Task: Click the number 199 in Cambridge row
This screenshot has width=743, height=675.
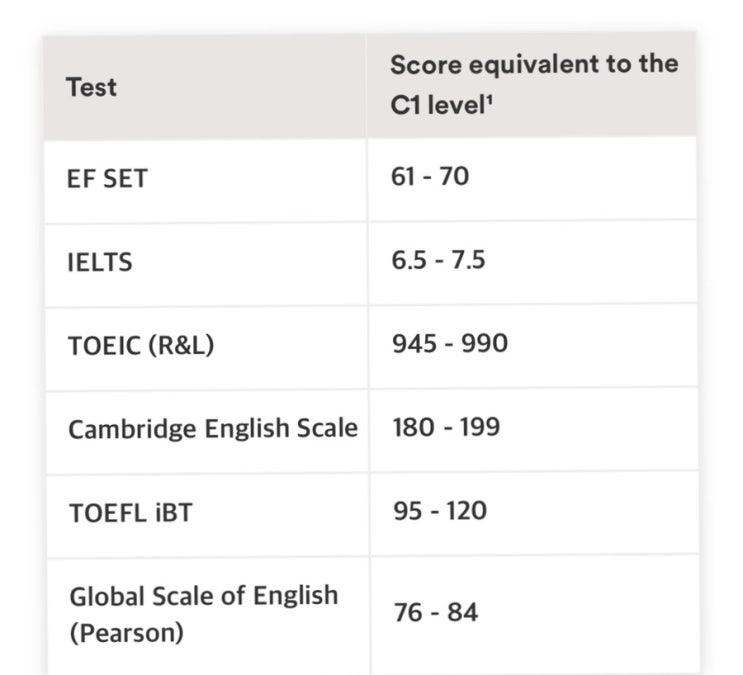Action: tap(480, 427)
